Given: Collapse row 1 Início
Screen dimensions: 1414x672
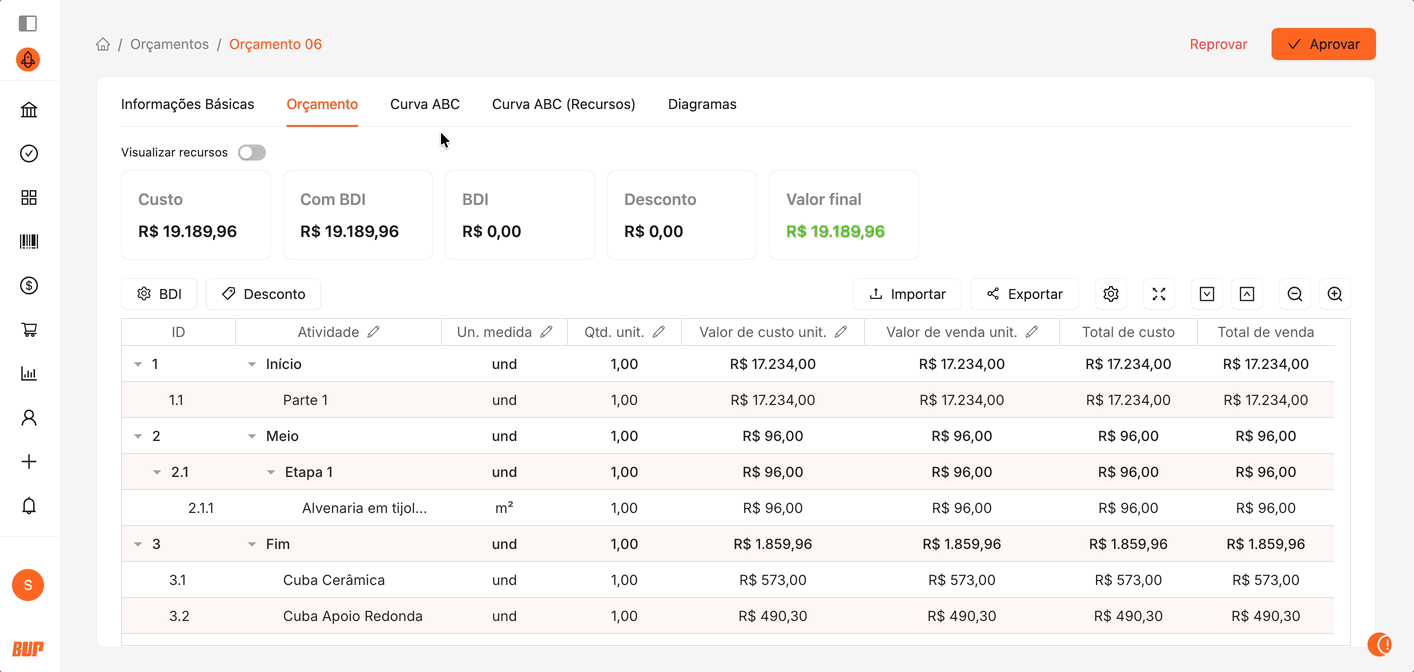Looking at the screenshot, I should tap(138, 365).
